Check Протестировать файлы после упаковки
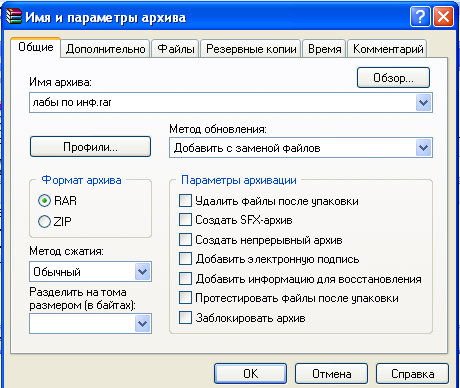This screenshot has width=460, height=388. pyautogui.click(x=185, y=298)
